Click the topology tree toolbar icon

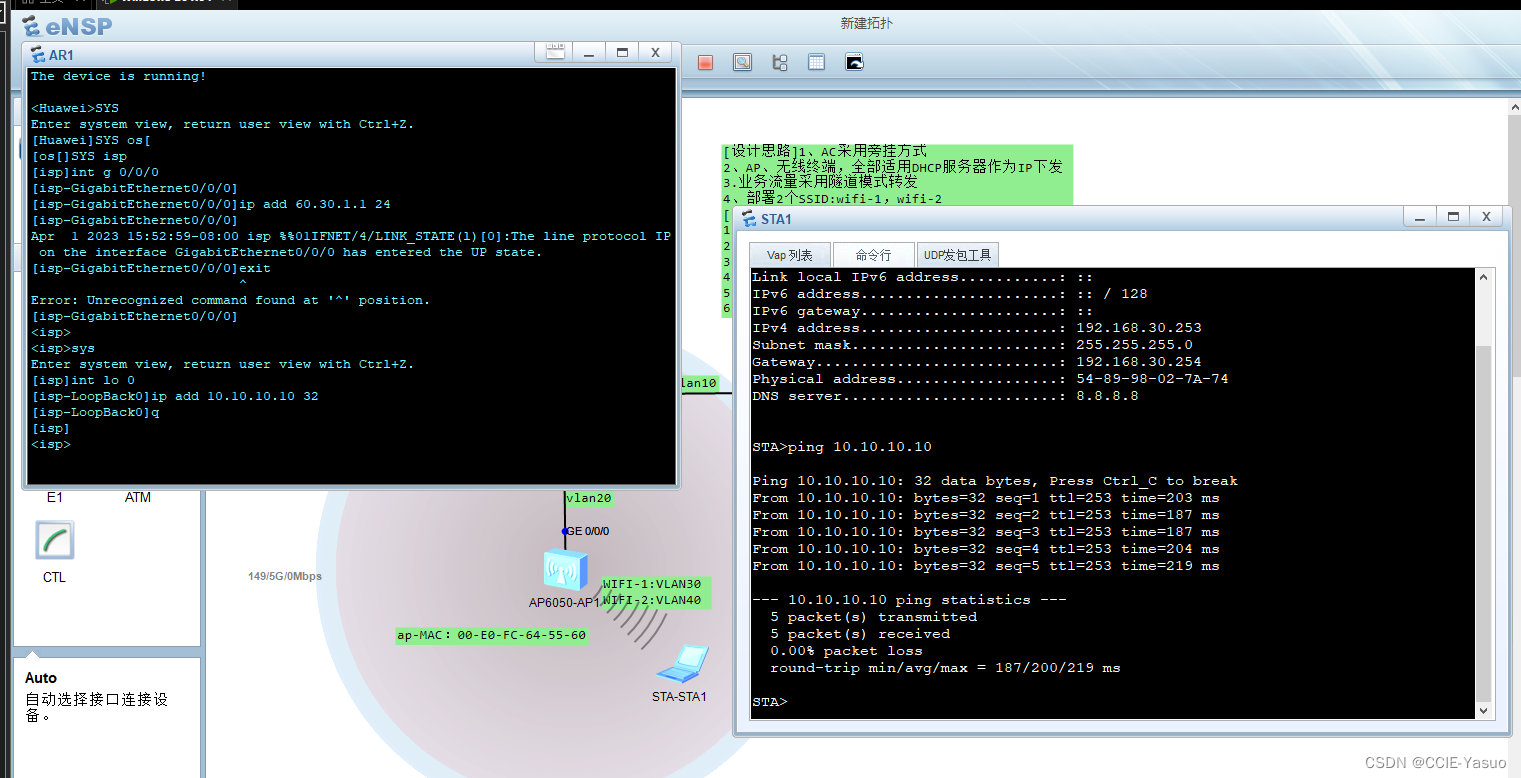click(780, 62)
